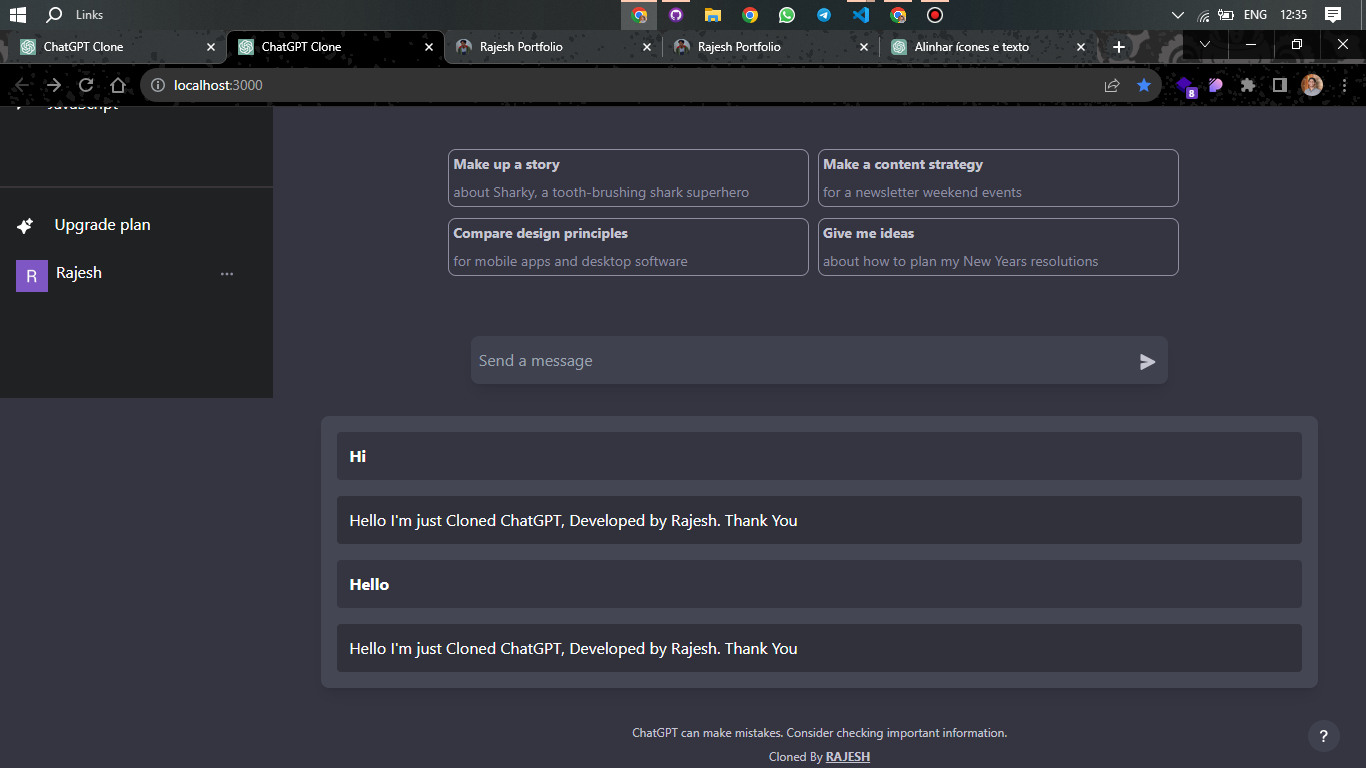Viewport: 1366px width, 768px height.
Task: Select the Make up a story suggestion card
Action: pos(628,178)
